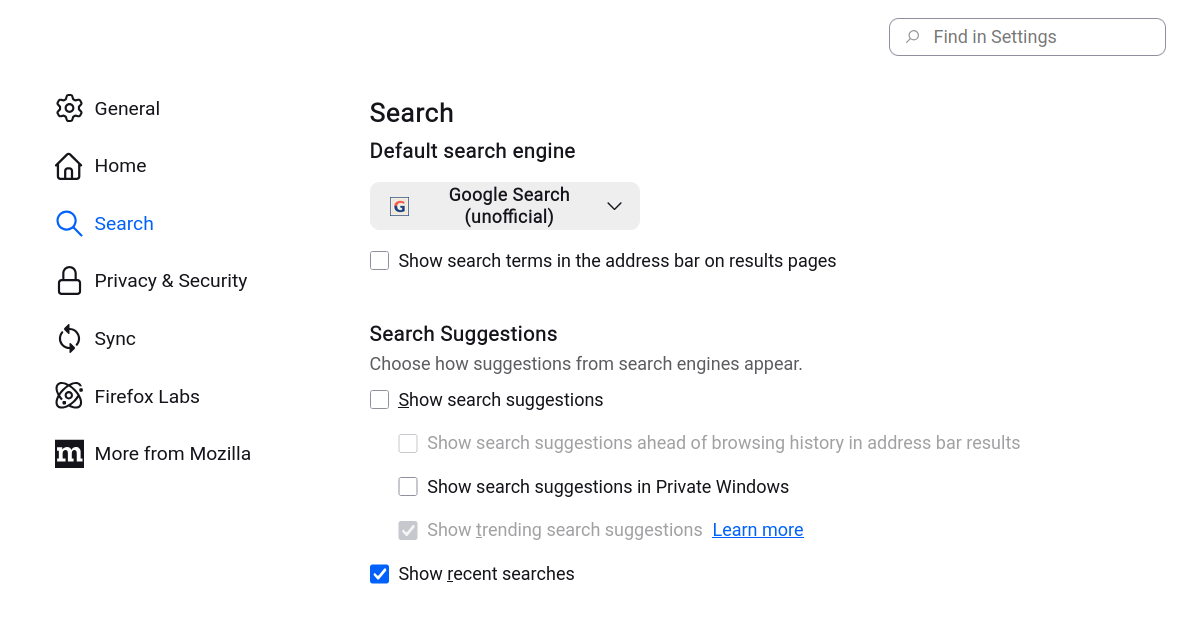1190x625 pixels.
Task: Go to the Firefox Labs section
Action: coord(147,396)
